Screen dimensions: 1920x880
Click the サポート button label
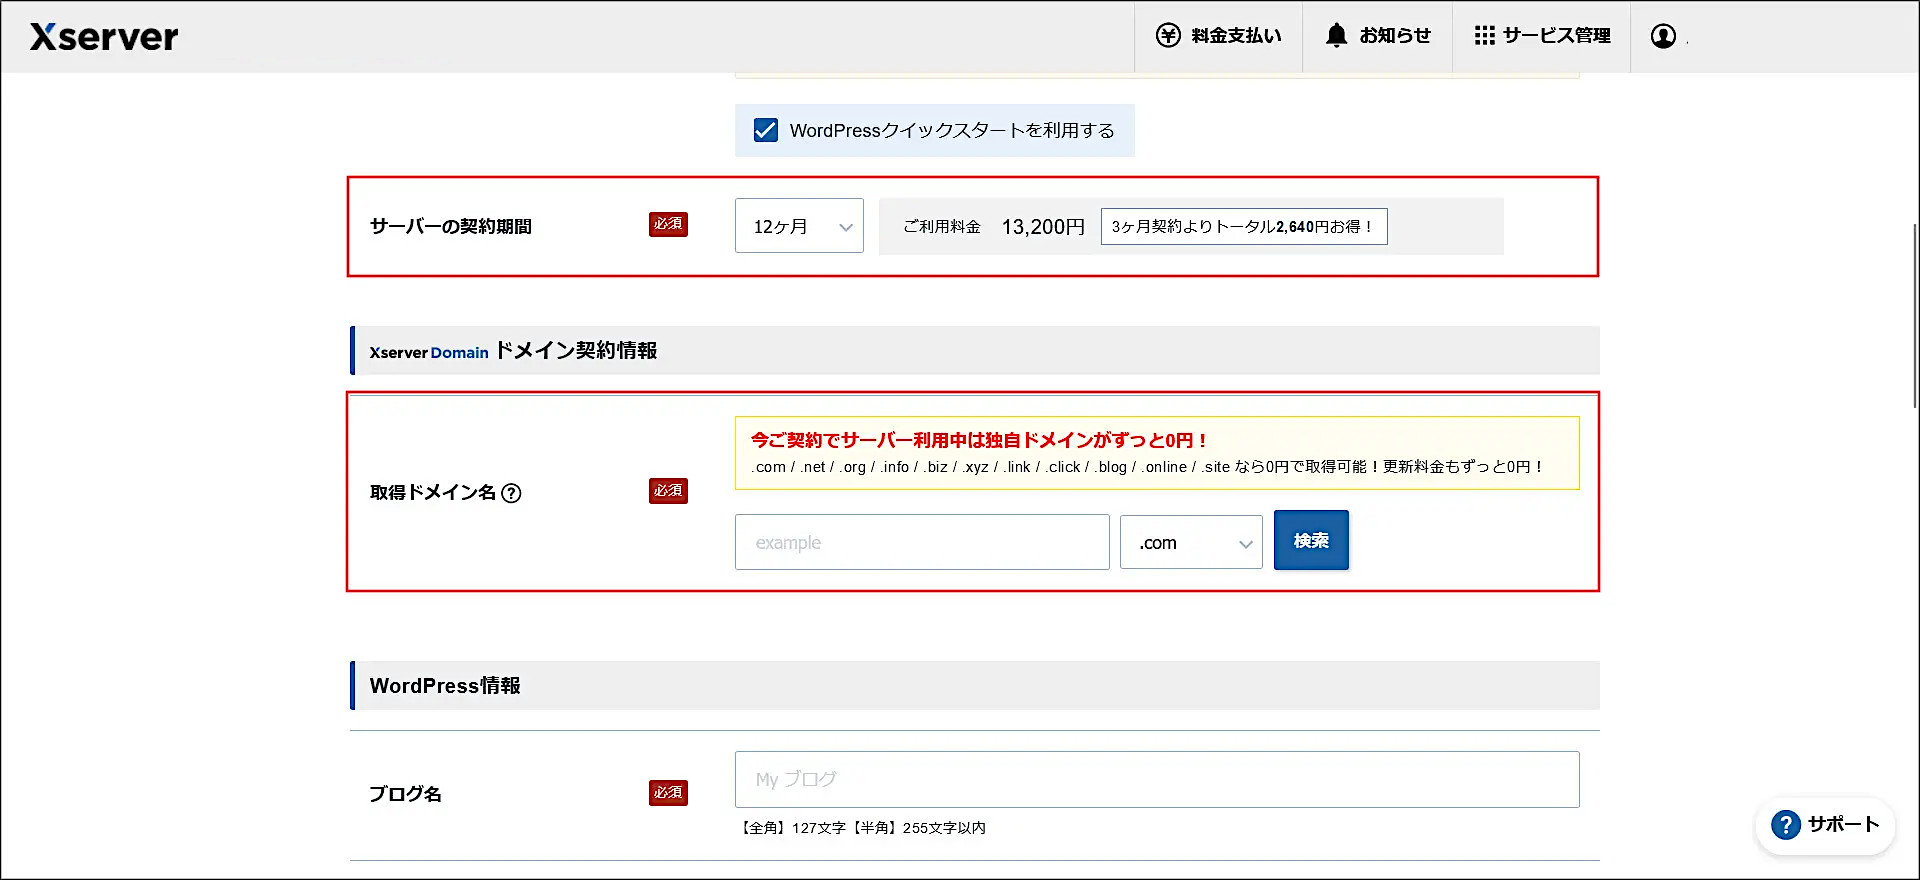point(1843,825)
